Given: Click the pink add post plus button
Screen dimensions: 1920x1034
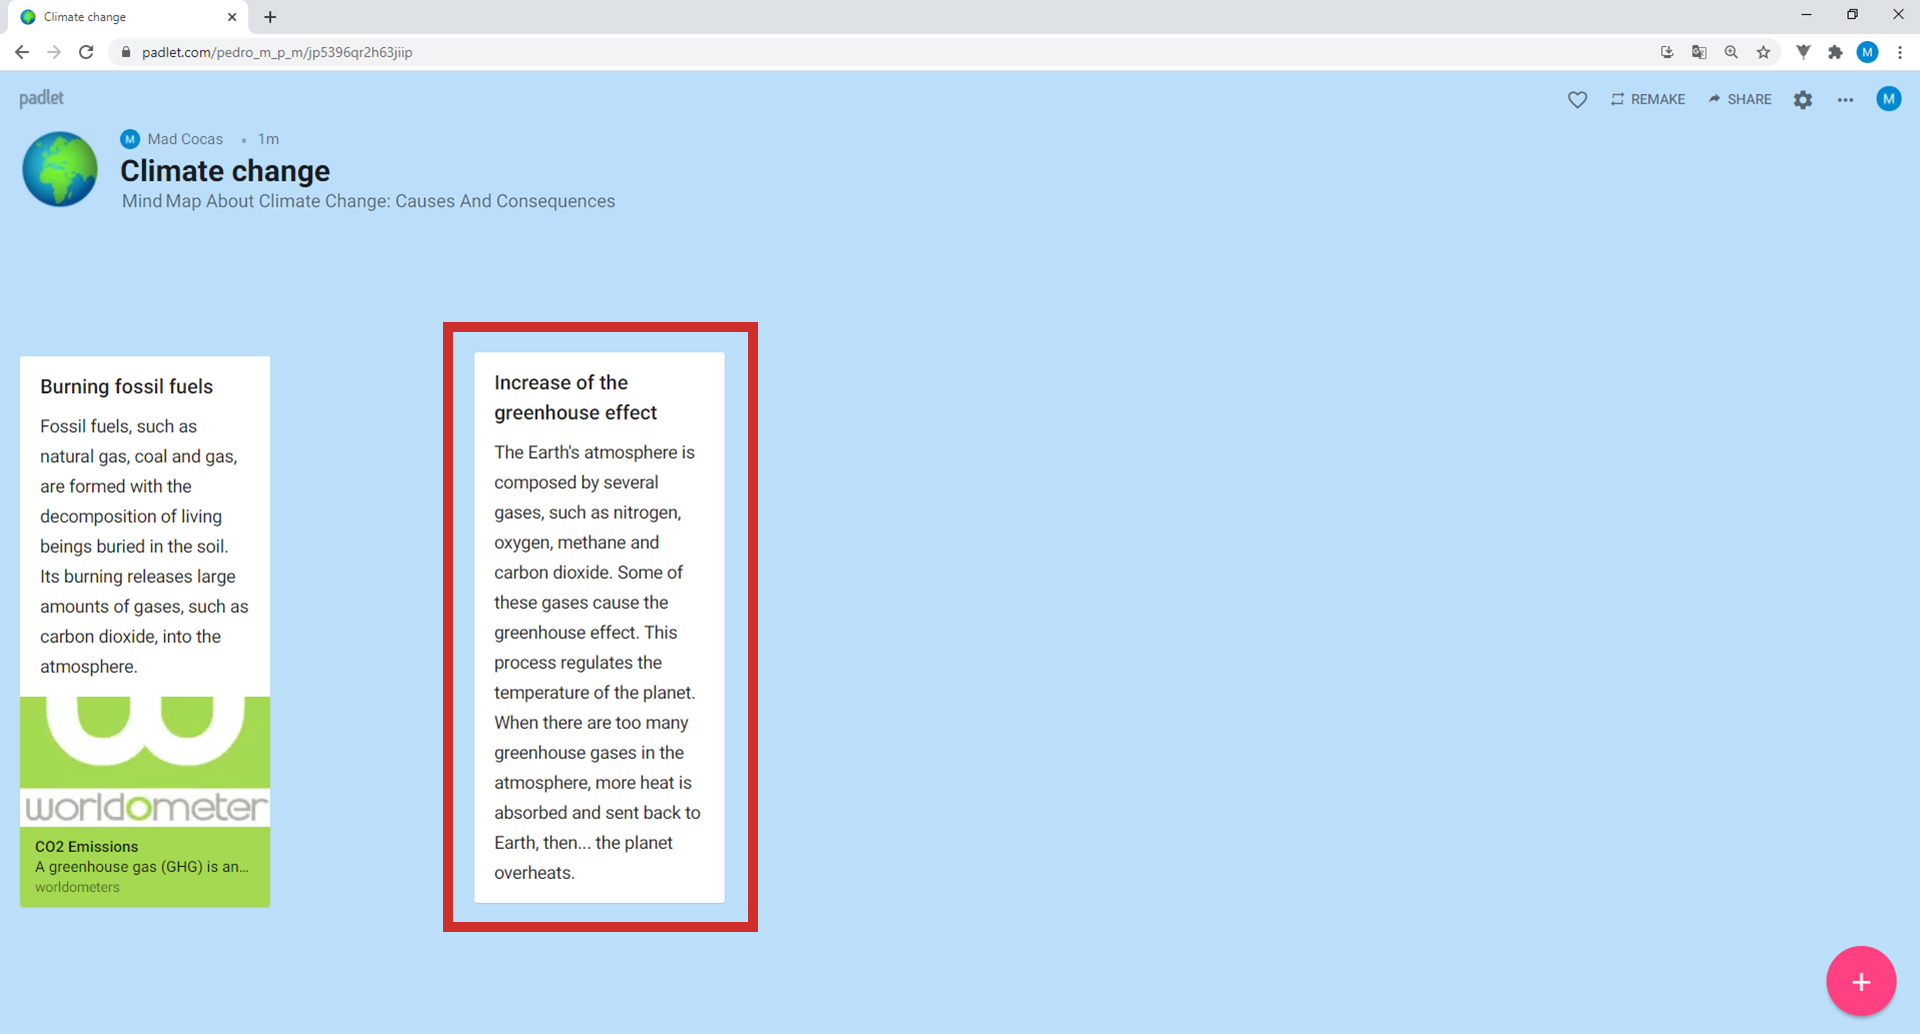Looking at the screenshot, I should pos(1861,981).
